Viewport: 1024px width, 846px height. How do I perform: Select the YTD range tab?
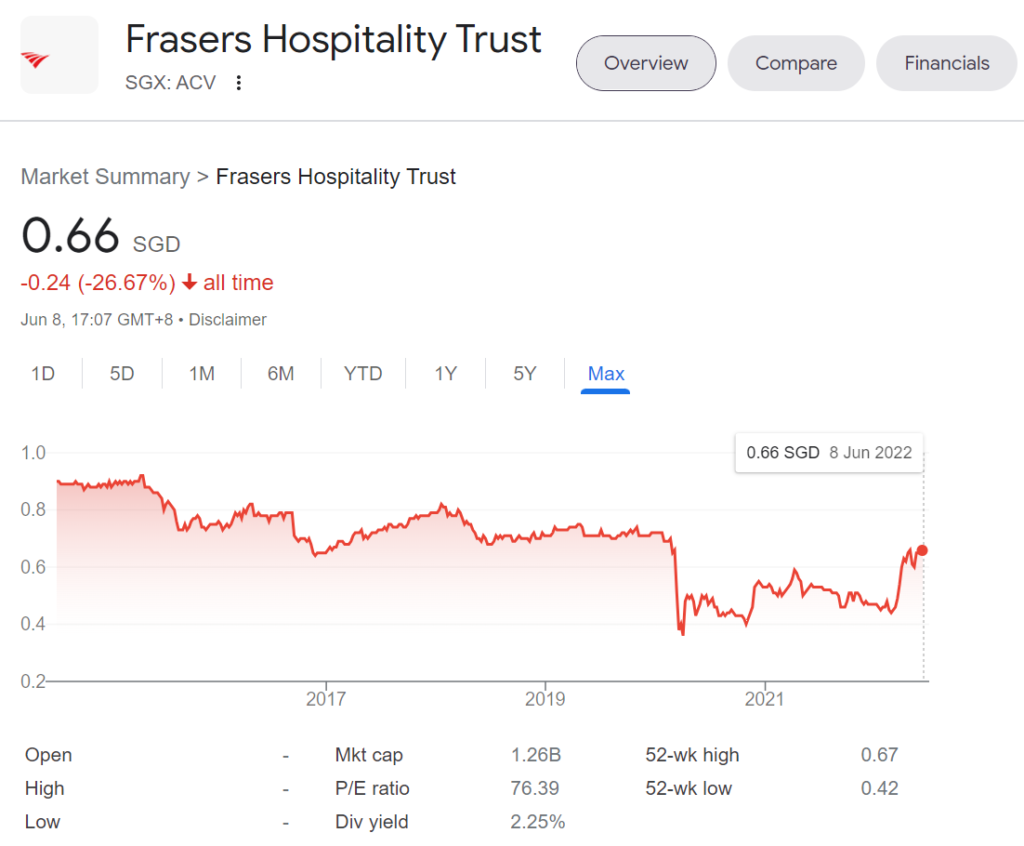(x=363, y=374)
